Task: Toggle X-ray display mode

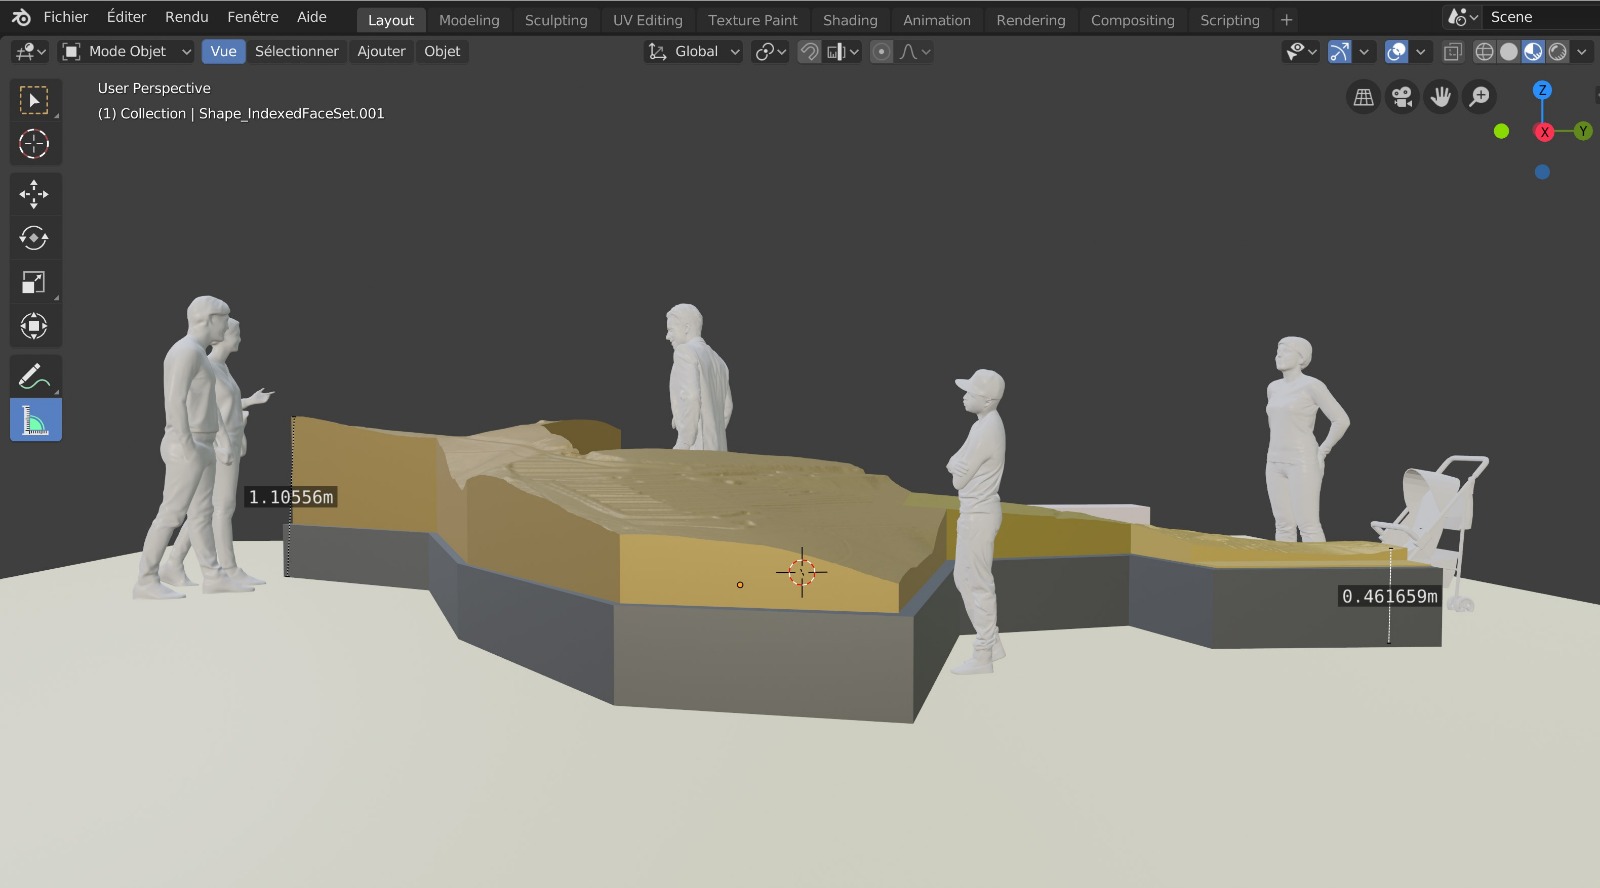Action: 1452,52
